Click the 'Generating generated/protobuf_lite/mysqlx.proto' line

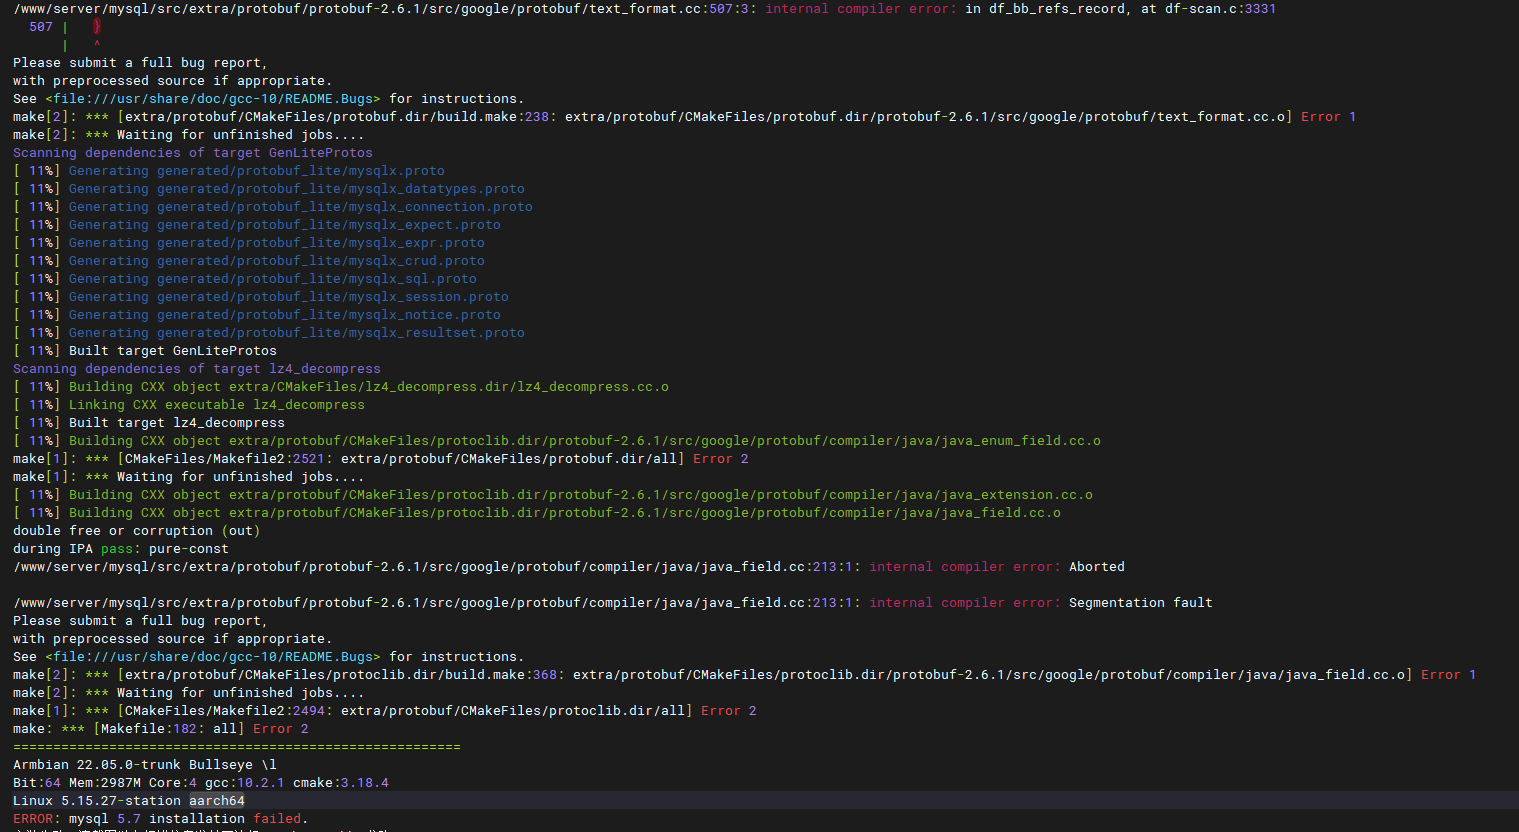[x=229, y=171]
